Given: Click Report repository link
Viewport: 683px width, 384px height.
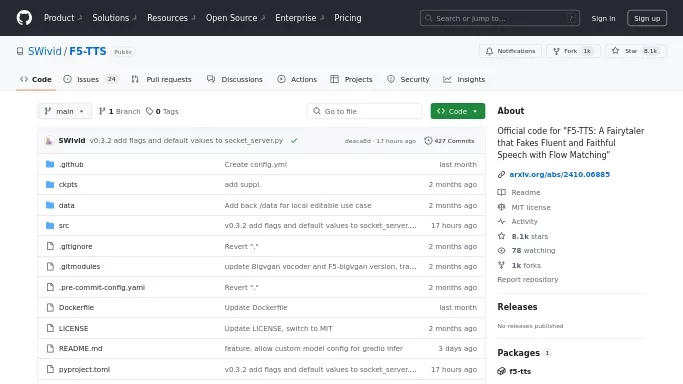Looking at the screenshot, I should 527,280.
